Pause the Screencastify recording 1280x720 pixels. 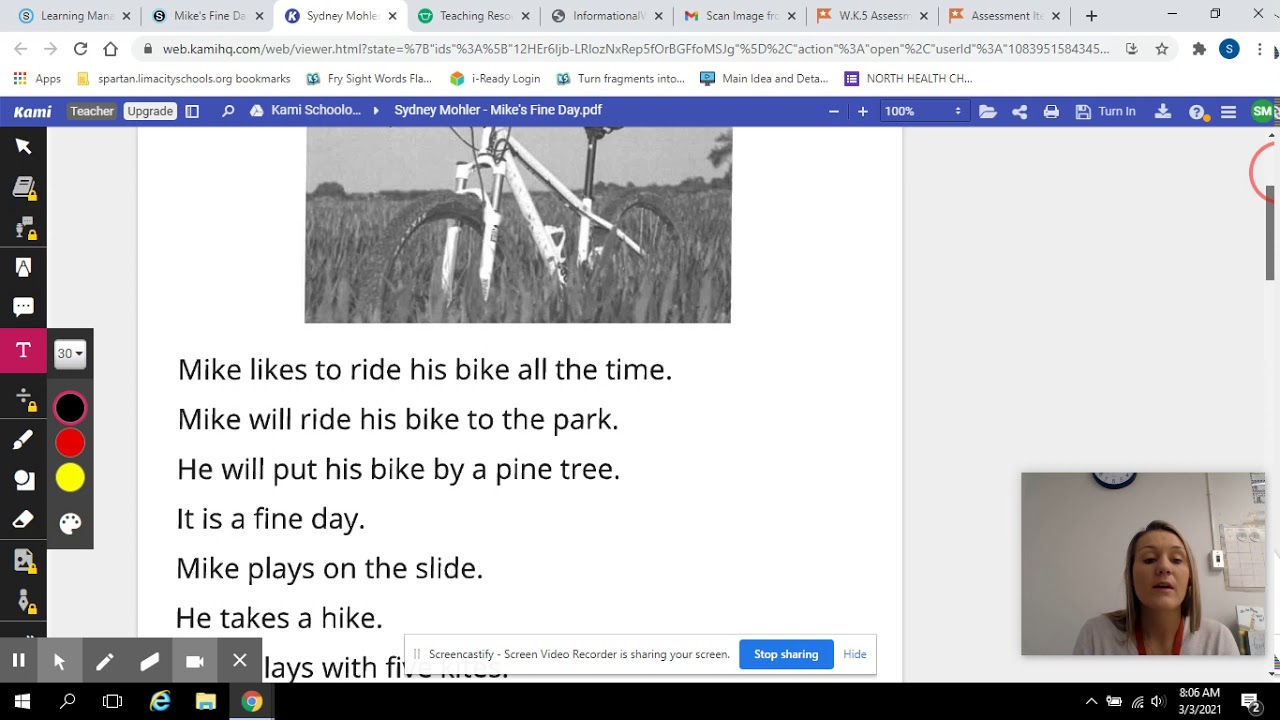click(x=18, y=661)
